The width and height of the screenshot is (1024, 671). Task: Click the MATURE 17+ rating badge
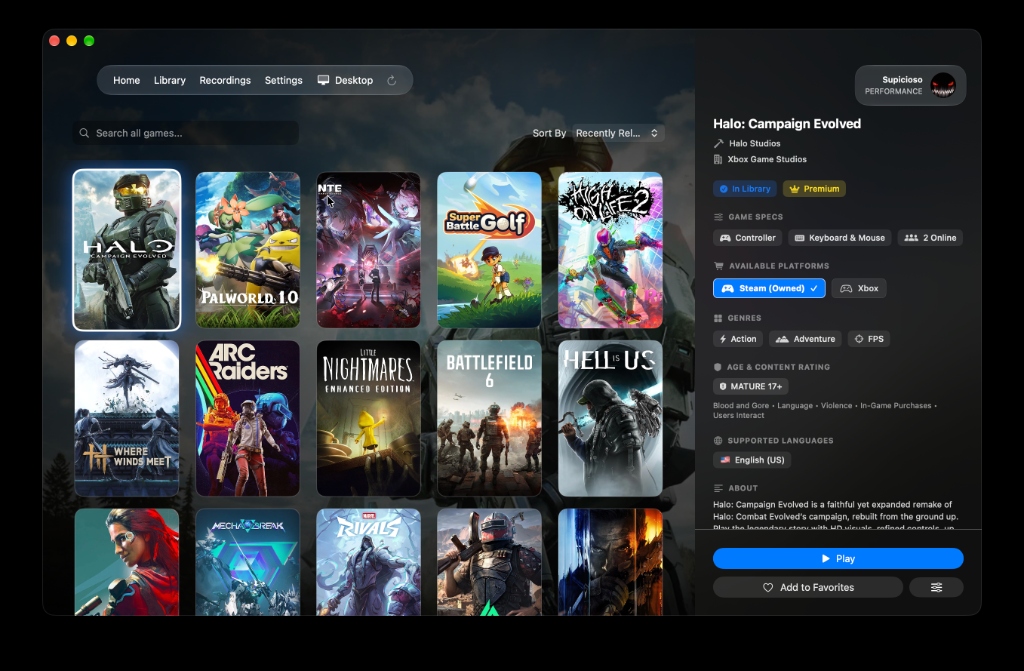click(750, 386)
